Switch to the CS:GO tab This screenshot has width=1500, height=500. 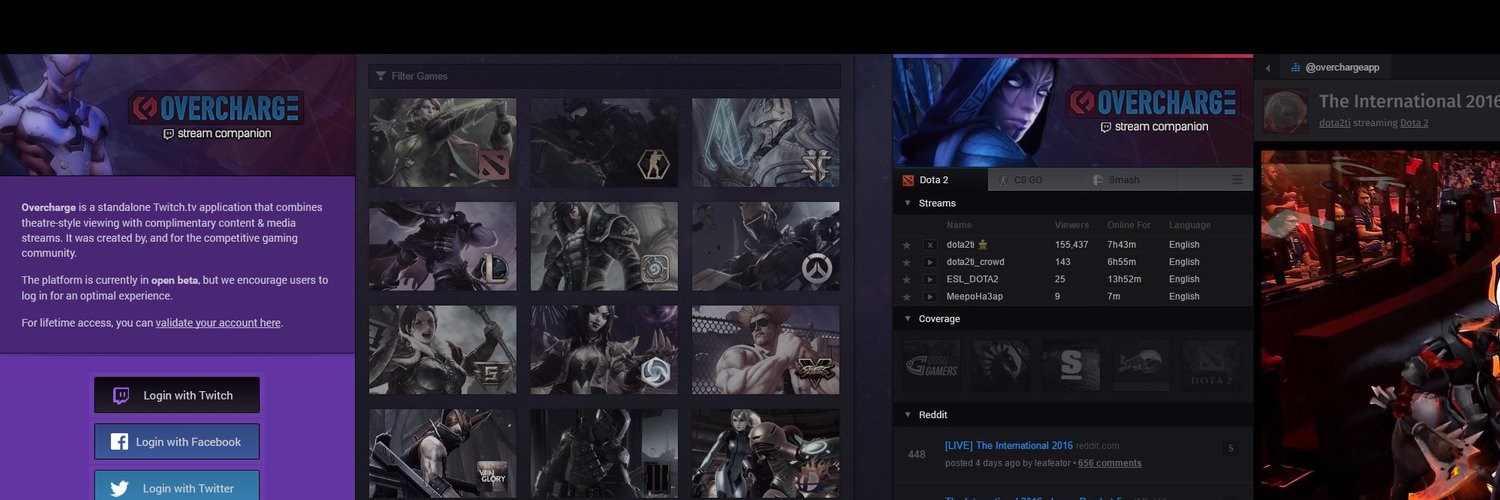[x=1034, y=180]
